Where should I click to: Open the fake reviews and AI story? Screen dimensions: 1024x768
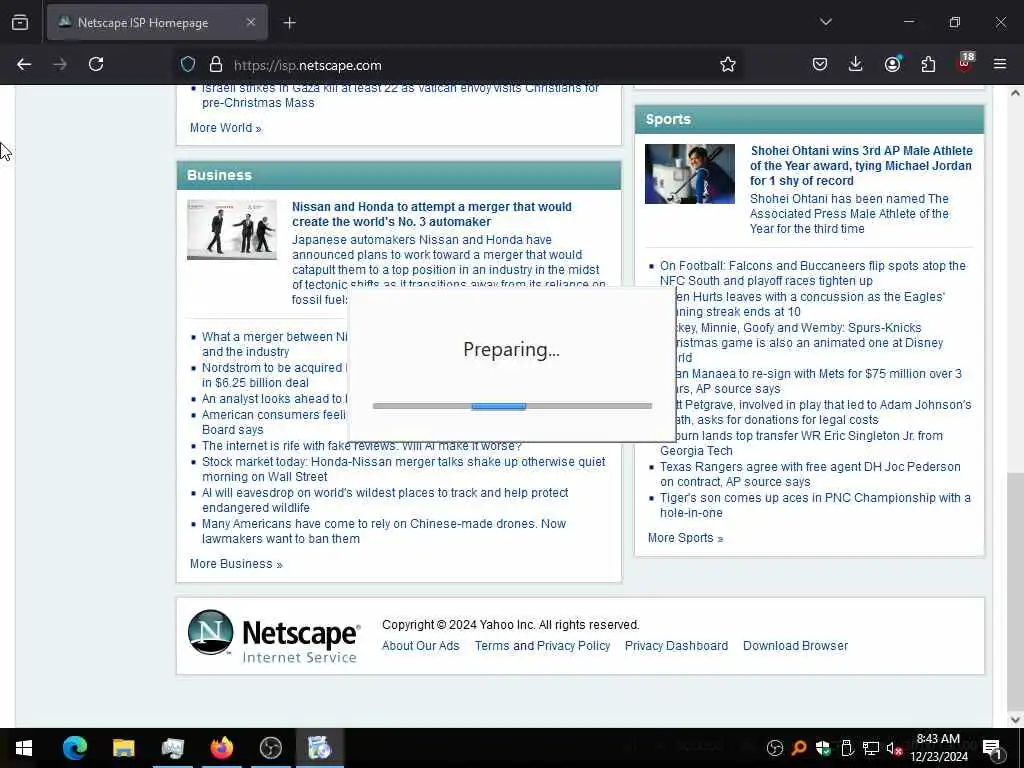click(x=362, y=446)
